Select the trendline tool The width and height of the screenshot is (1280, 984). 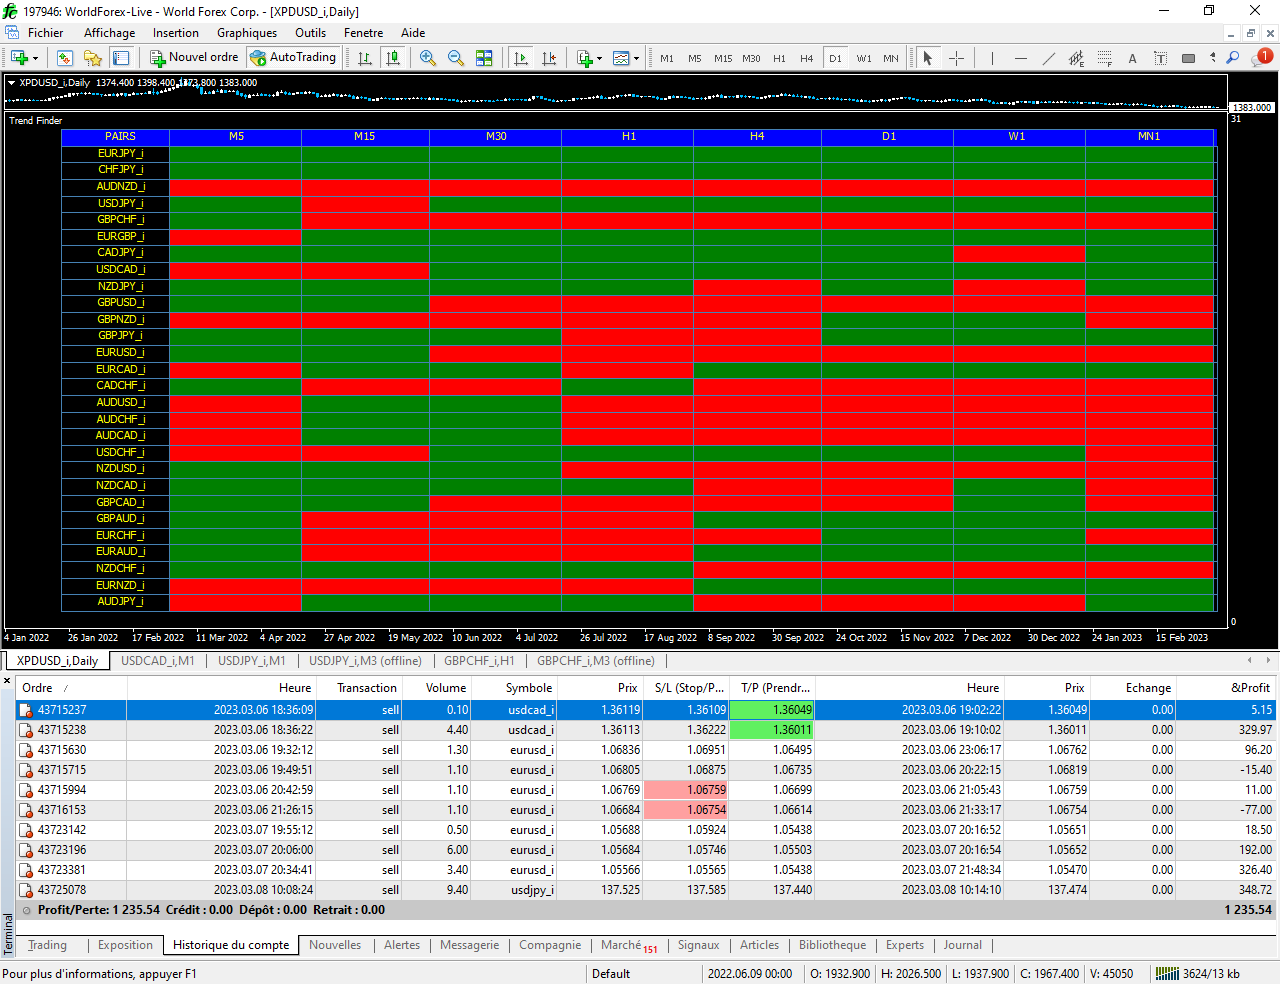[1048, 58]
